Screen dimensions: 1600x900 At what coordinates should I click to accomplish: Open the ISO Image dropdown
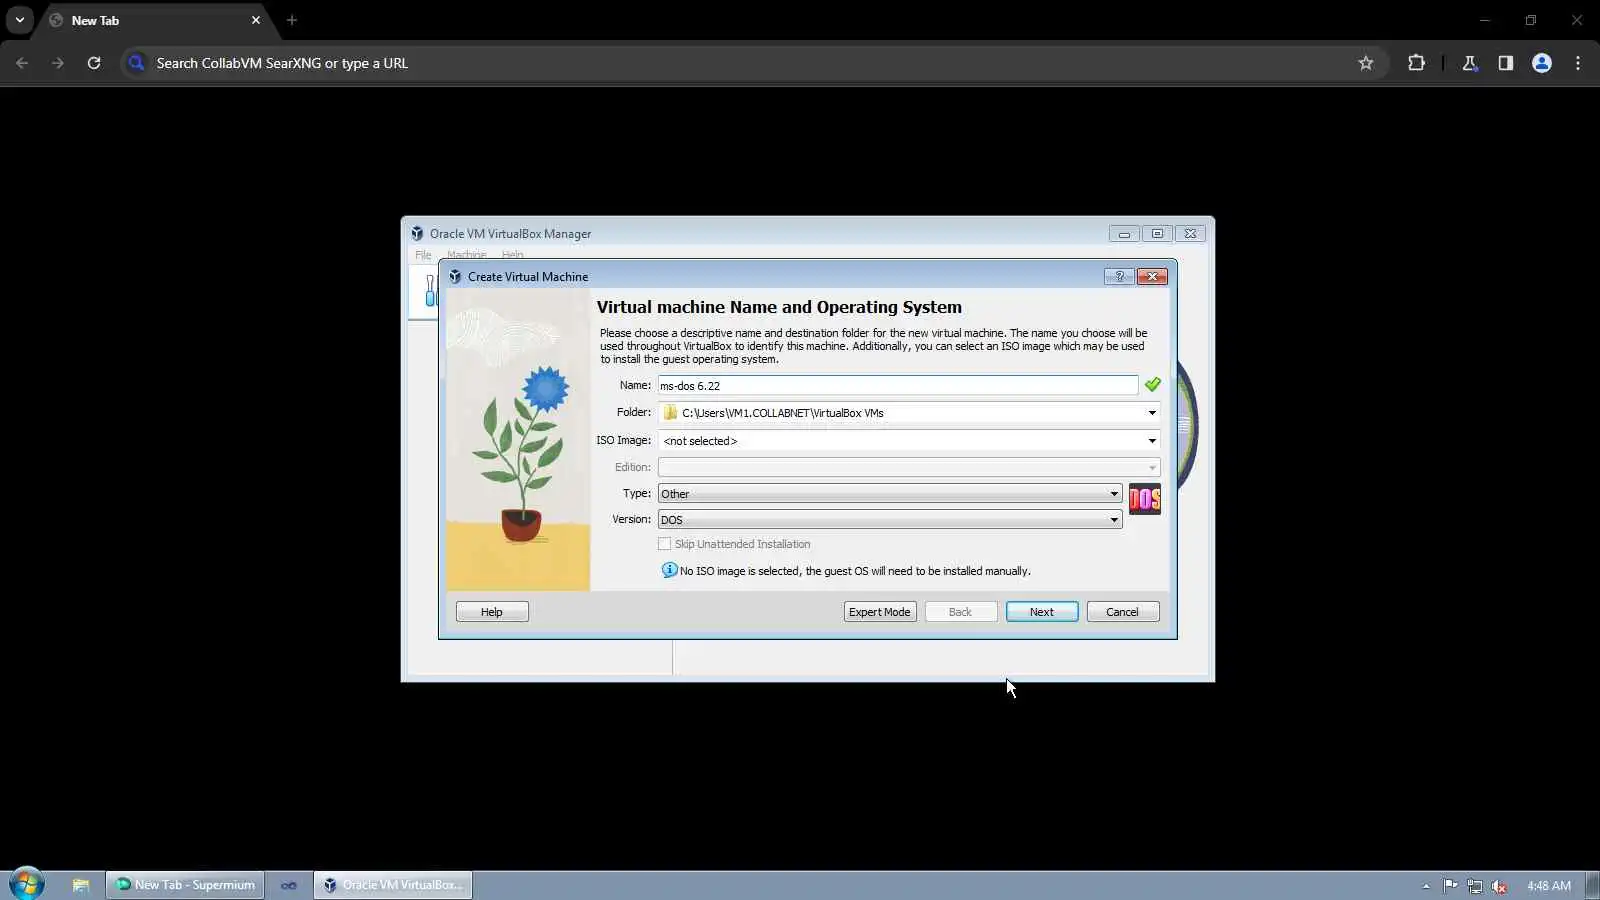pos(1151,441)
